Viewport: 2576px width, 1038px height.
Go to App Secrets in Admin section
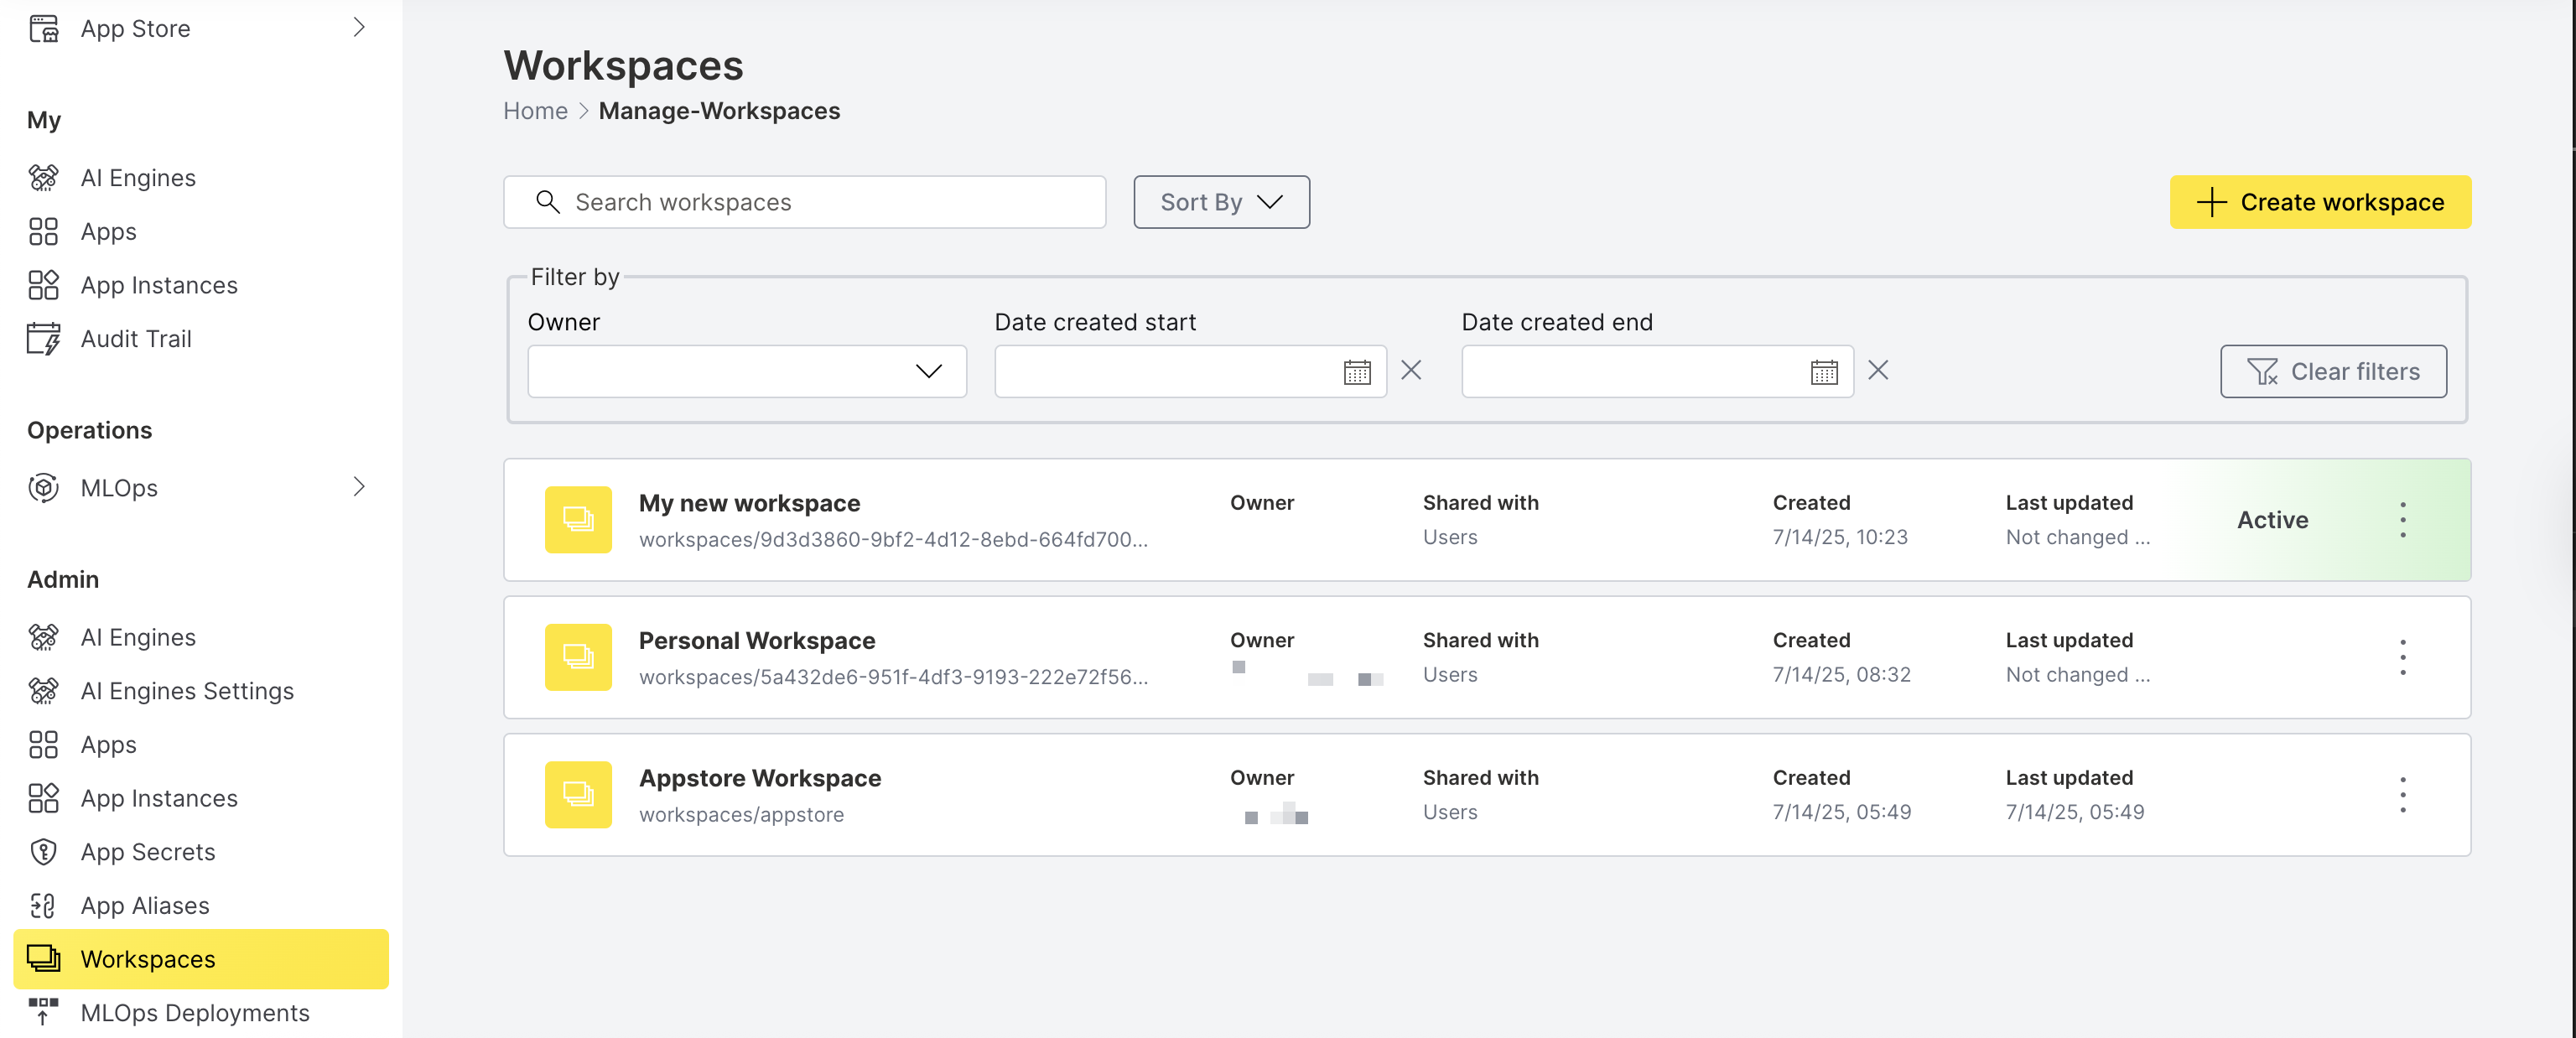click(x=148, y=852)
